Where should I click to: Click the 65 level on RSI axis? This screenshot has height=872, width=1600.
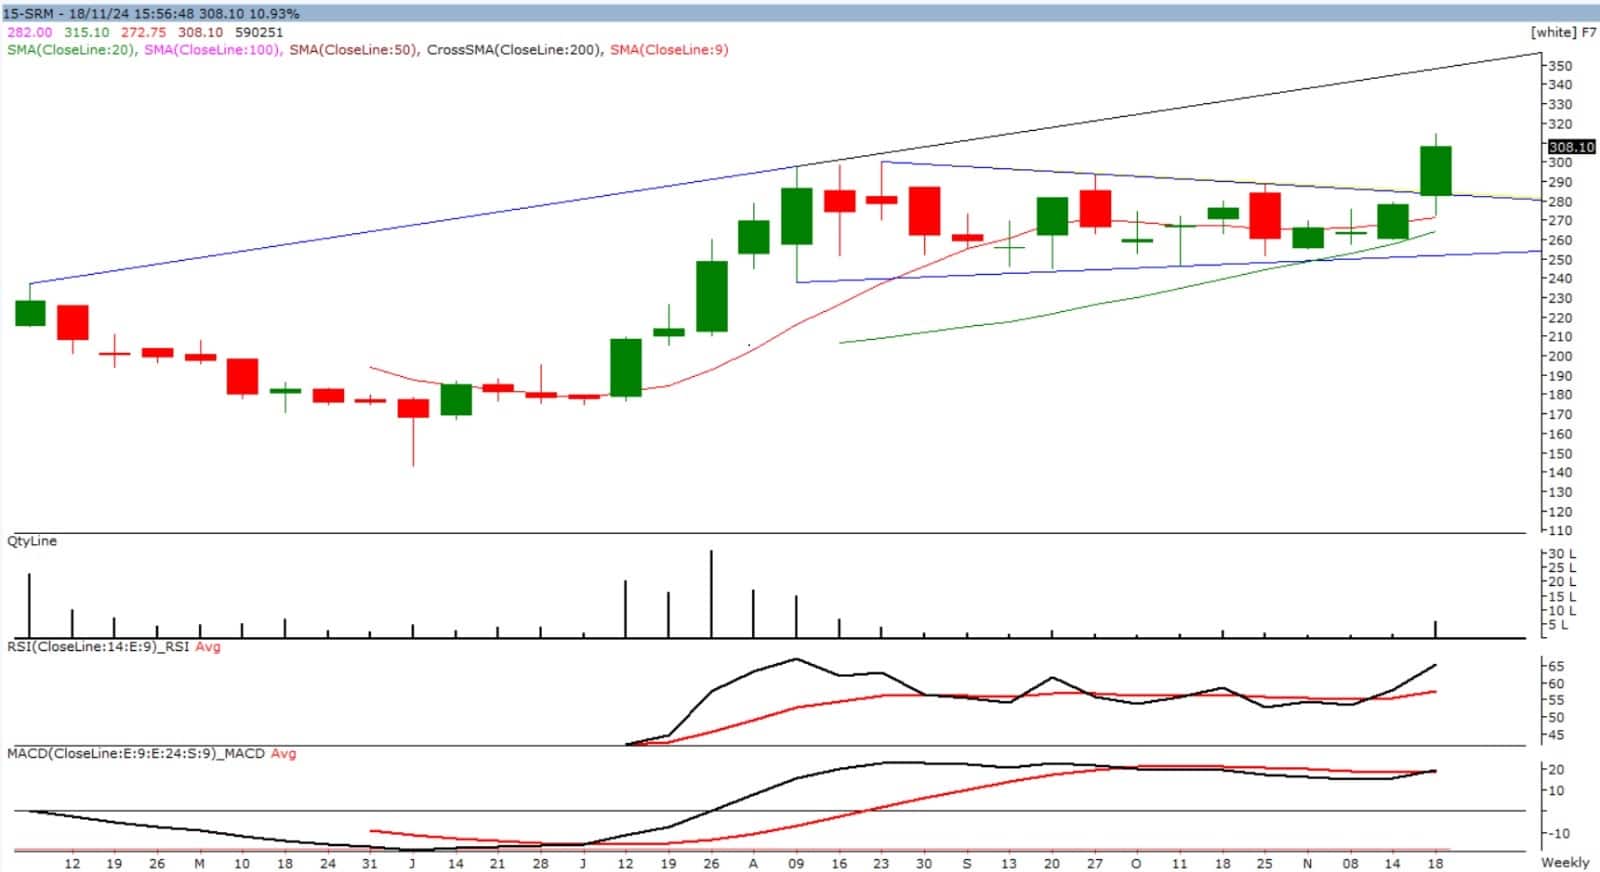click(1556, 666)
